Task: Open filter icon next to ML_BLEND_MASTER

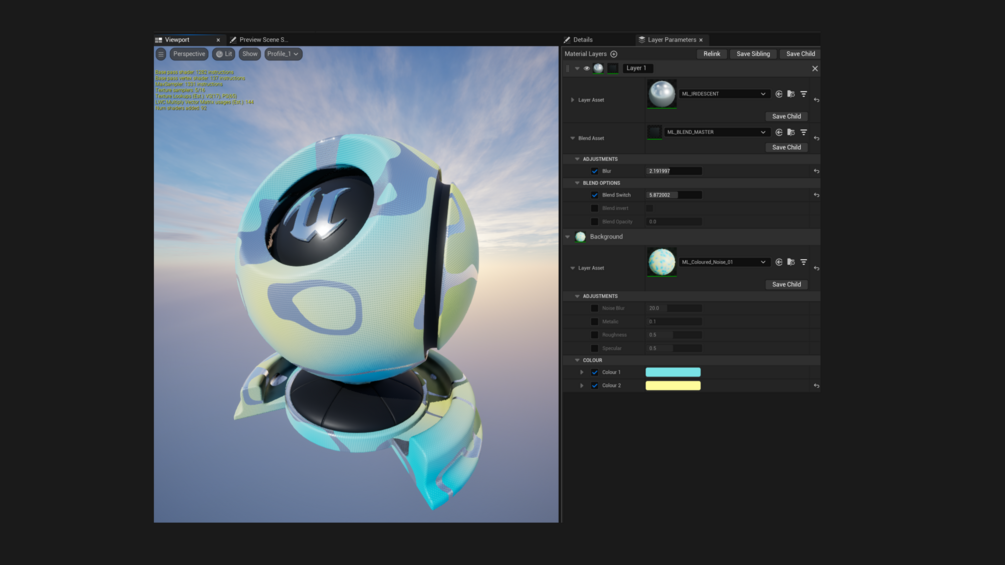Action: [x=803, y=133]
